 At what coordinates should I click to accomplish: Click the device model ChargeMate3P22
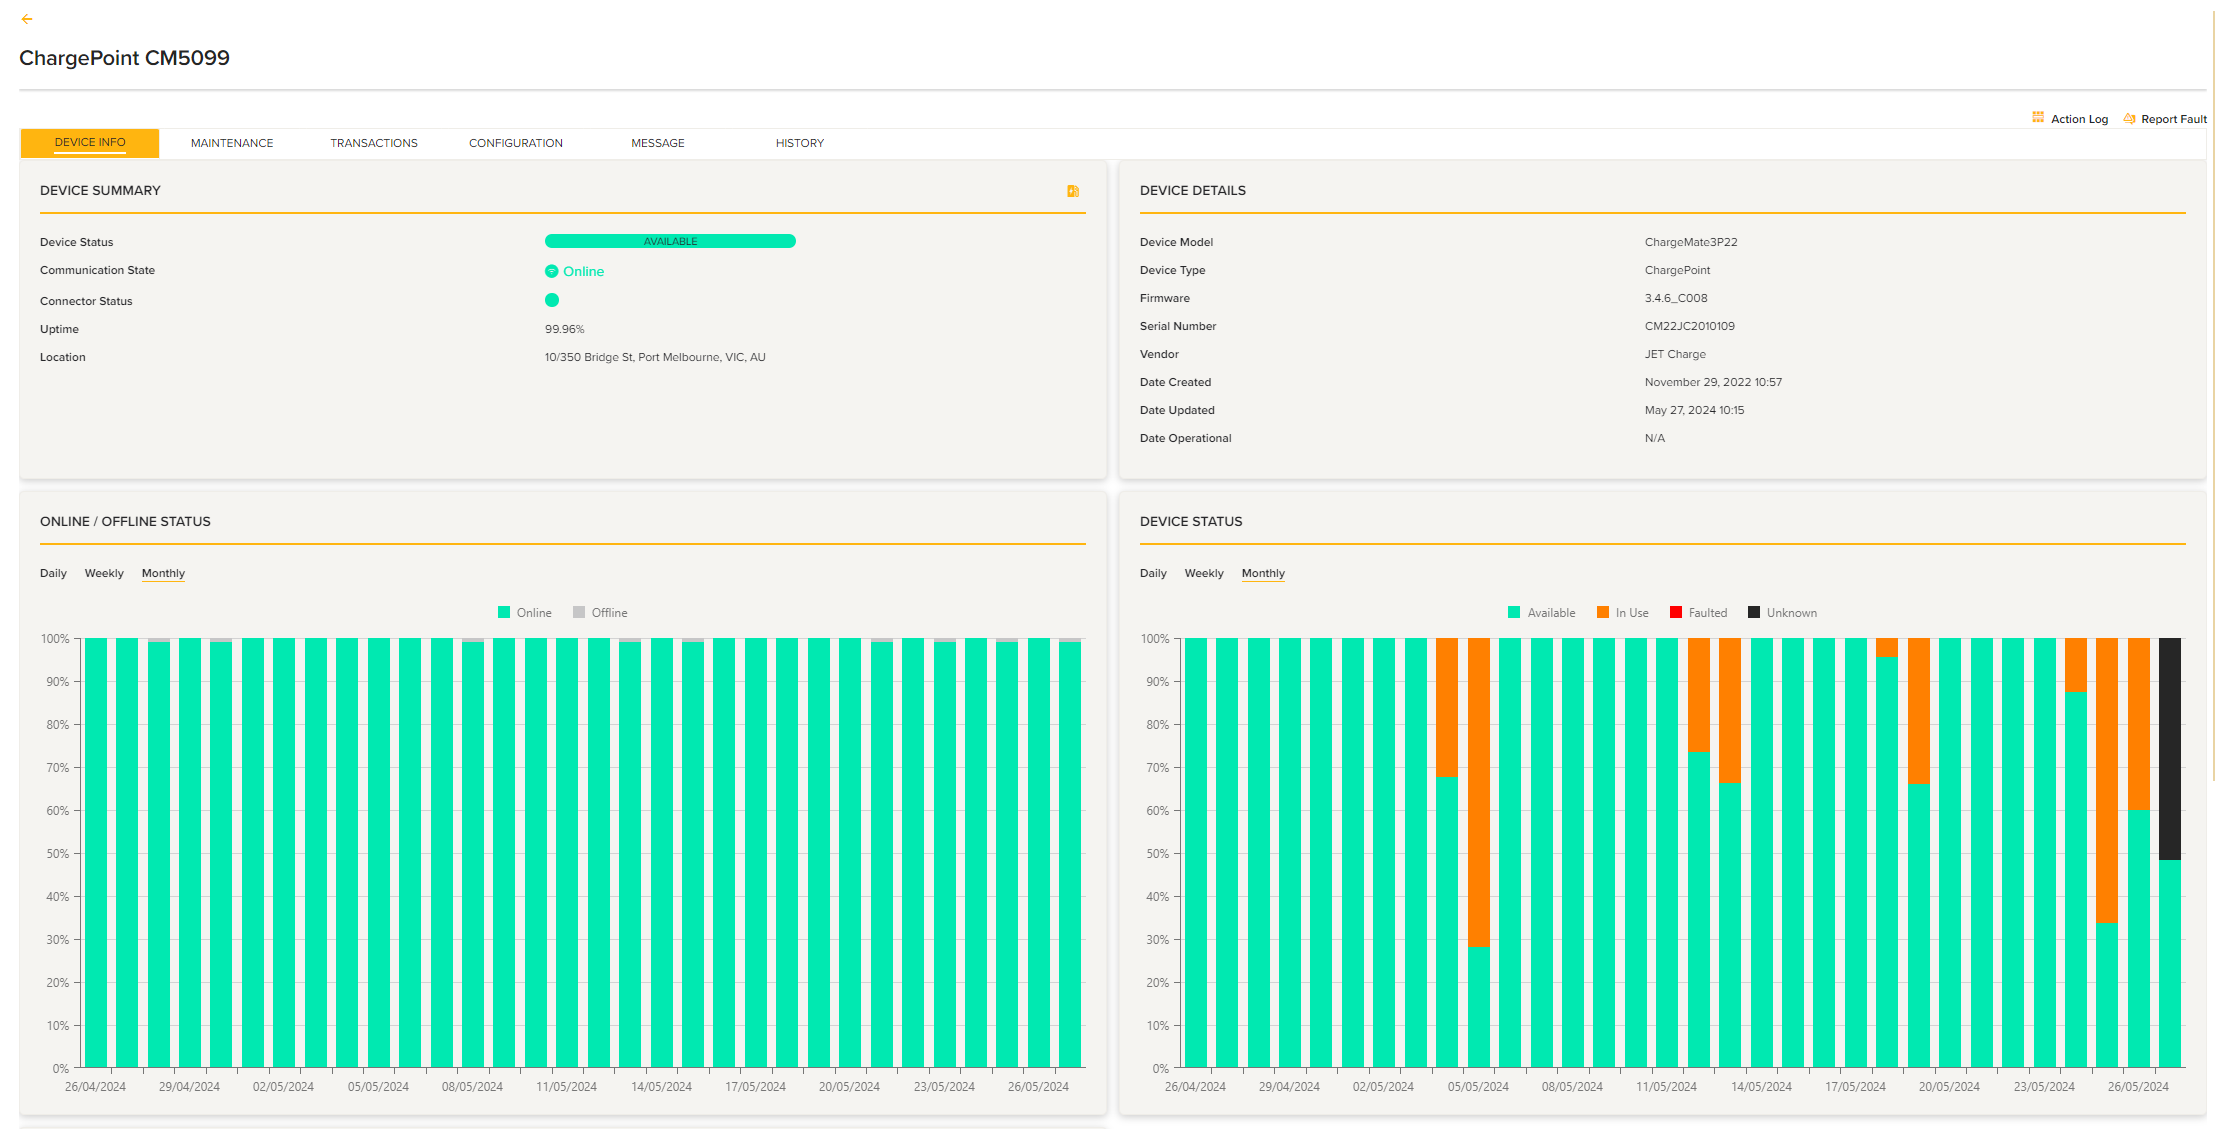coord(1691,242)
